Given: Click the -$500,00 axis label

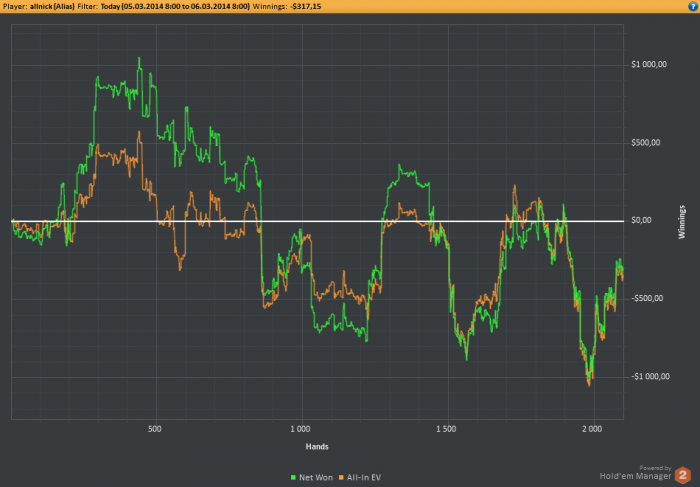Looking at the screenshot, I should tap(647, 299).
